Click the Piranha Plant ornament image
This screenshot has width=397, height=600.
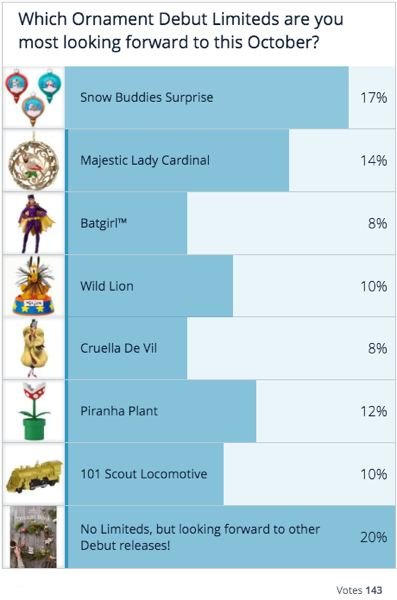pos(33,411)
